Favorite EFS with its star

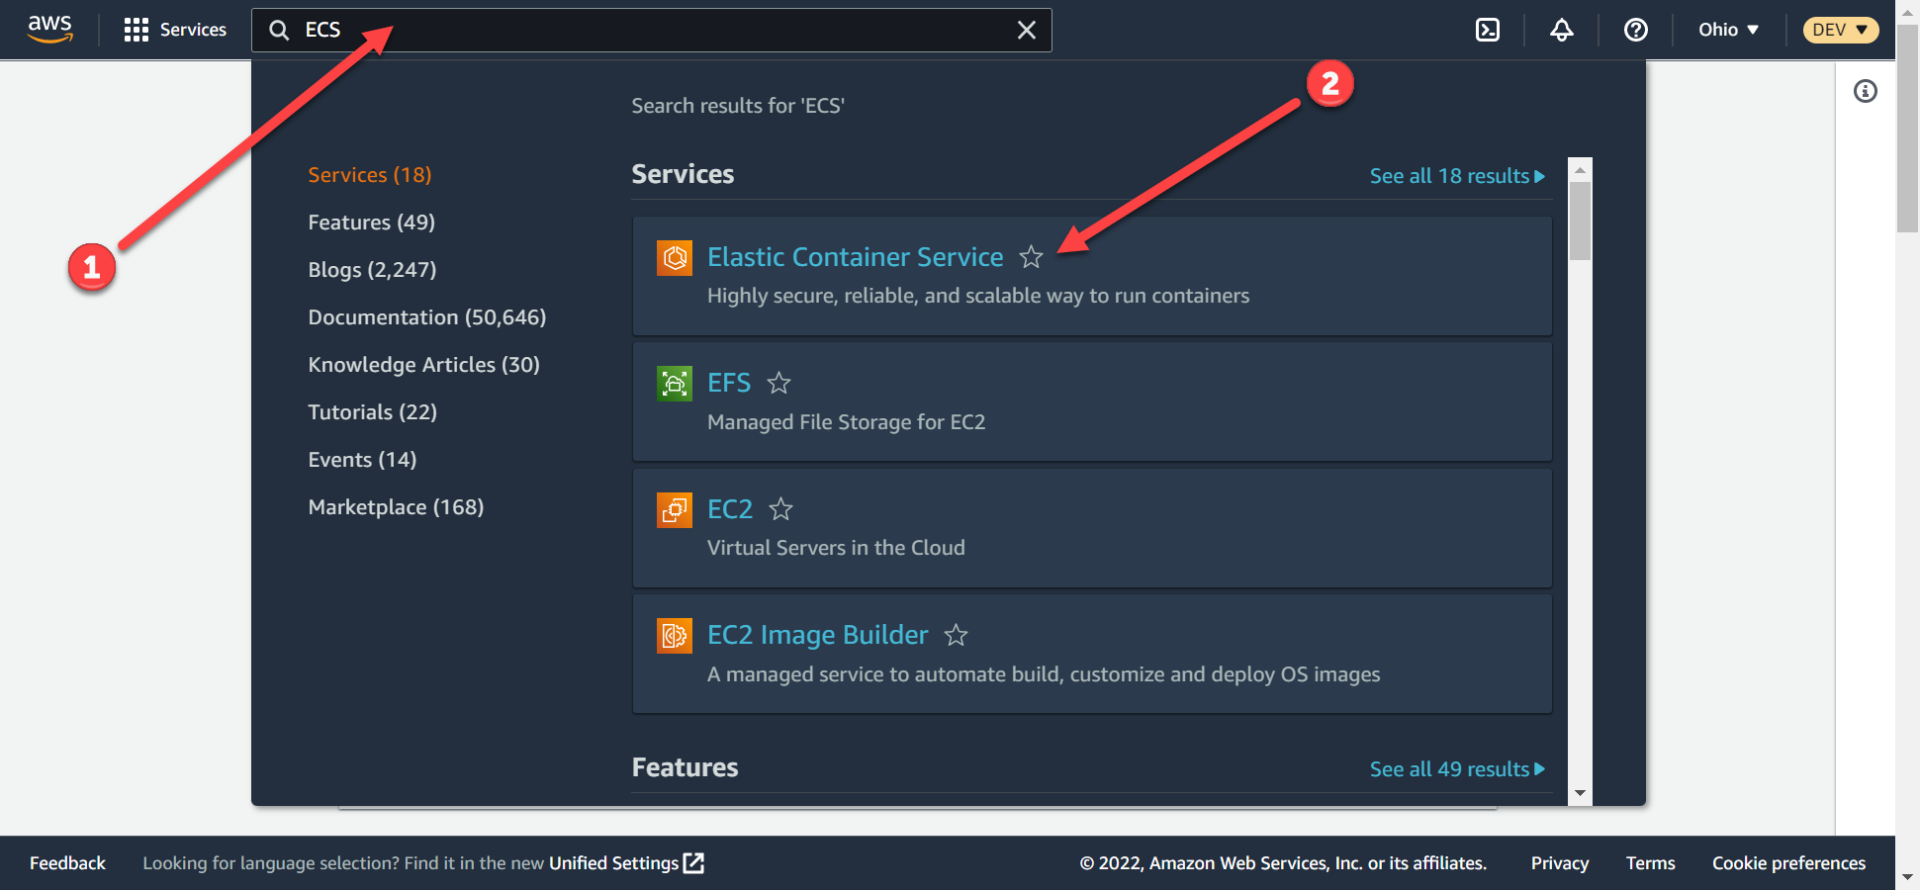[x=779, y=383]
